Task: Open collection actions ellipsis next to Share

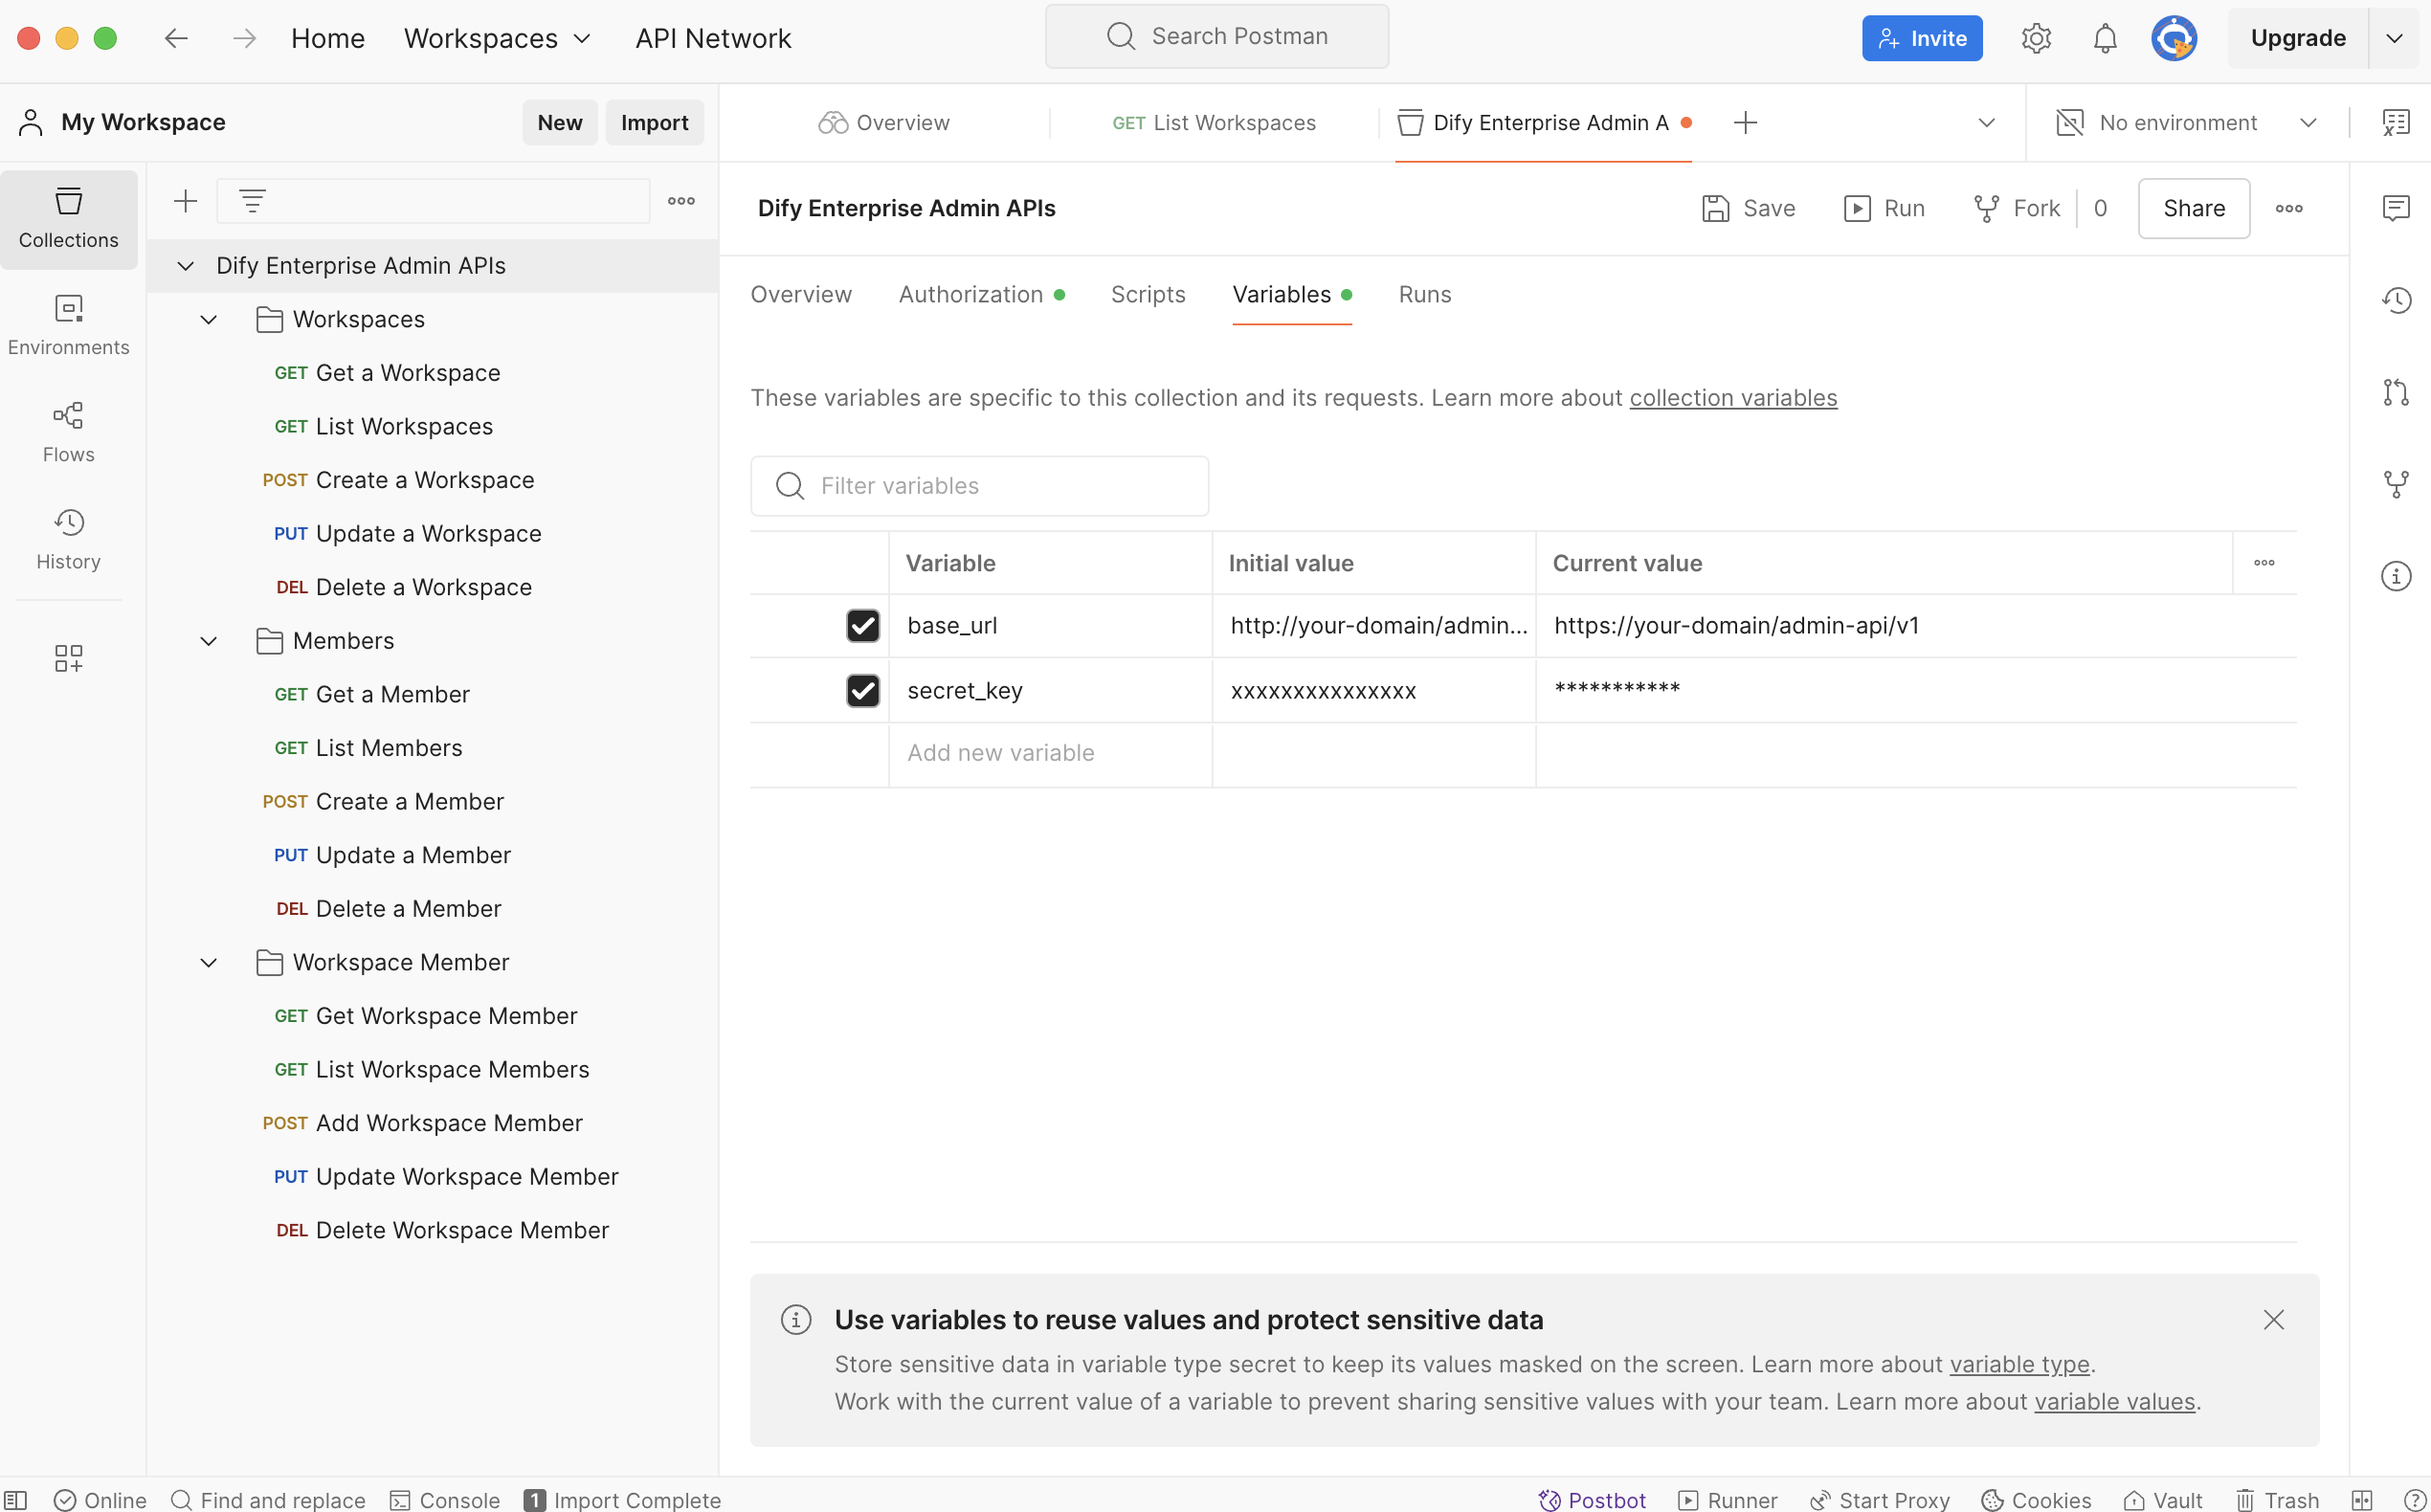Action: [2288, 208]
